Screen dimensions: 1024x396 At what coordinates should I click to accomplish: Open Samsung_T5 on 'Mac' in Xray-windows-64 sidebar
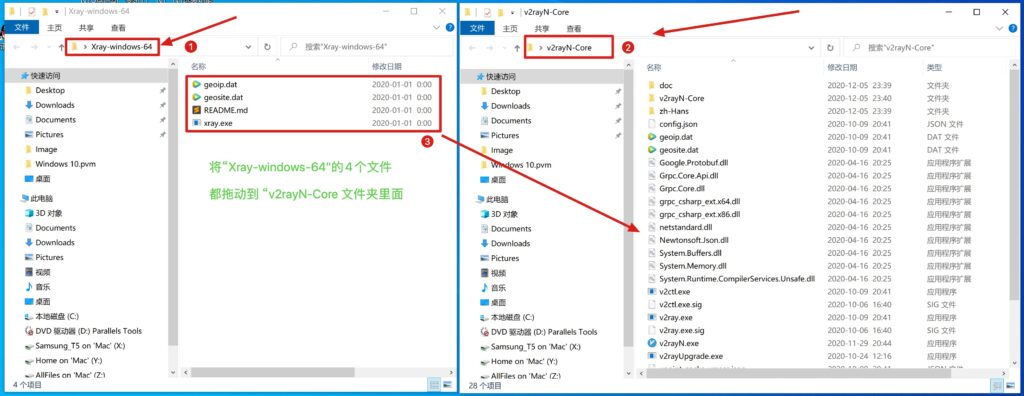click(80, 346)
